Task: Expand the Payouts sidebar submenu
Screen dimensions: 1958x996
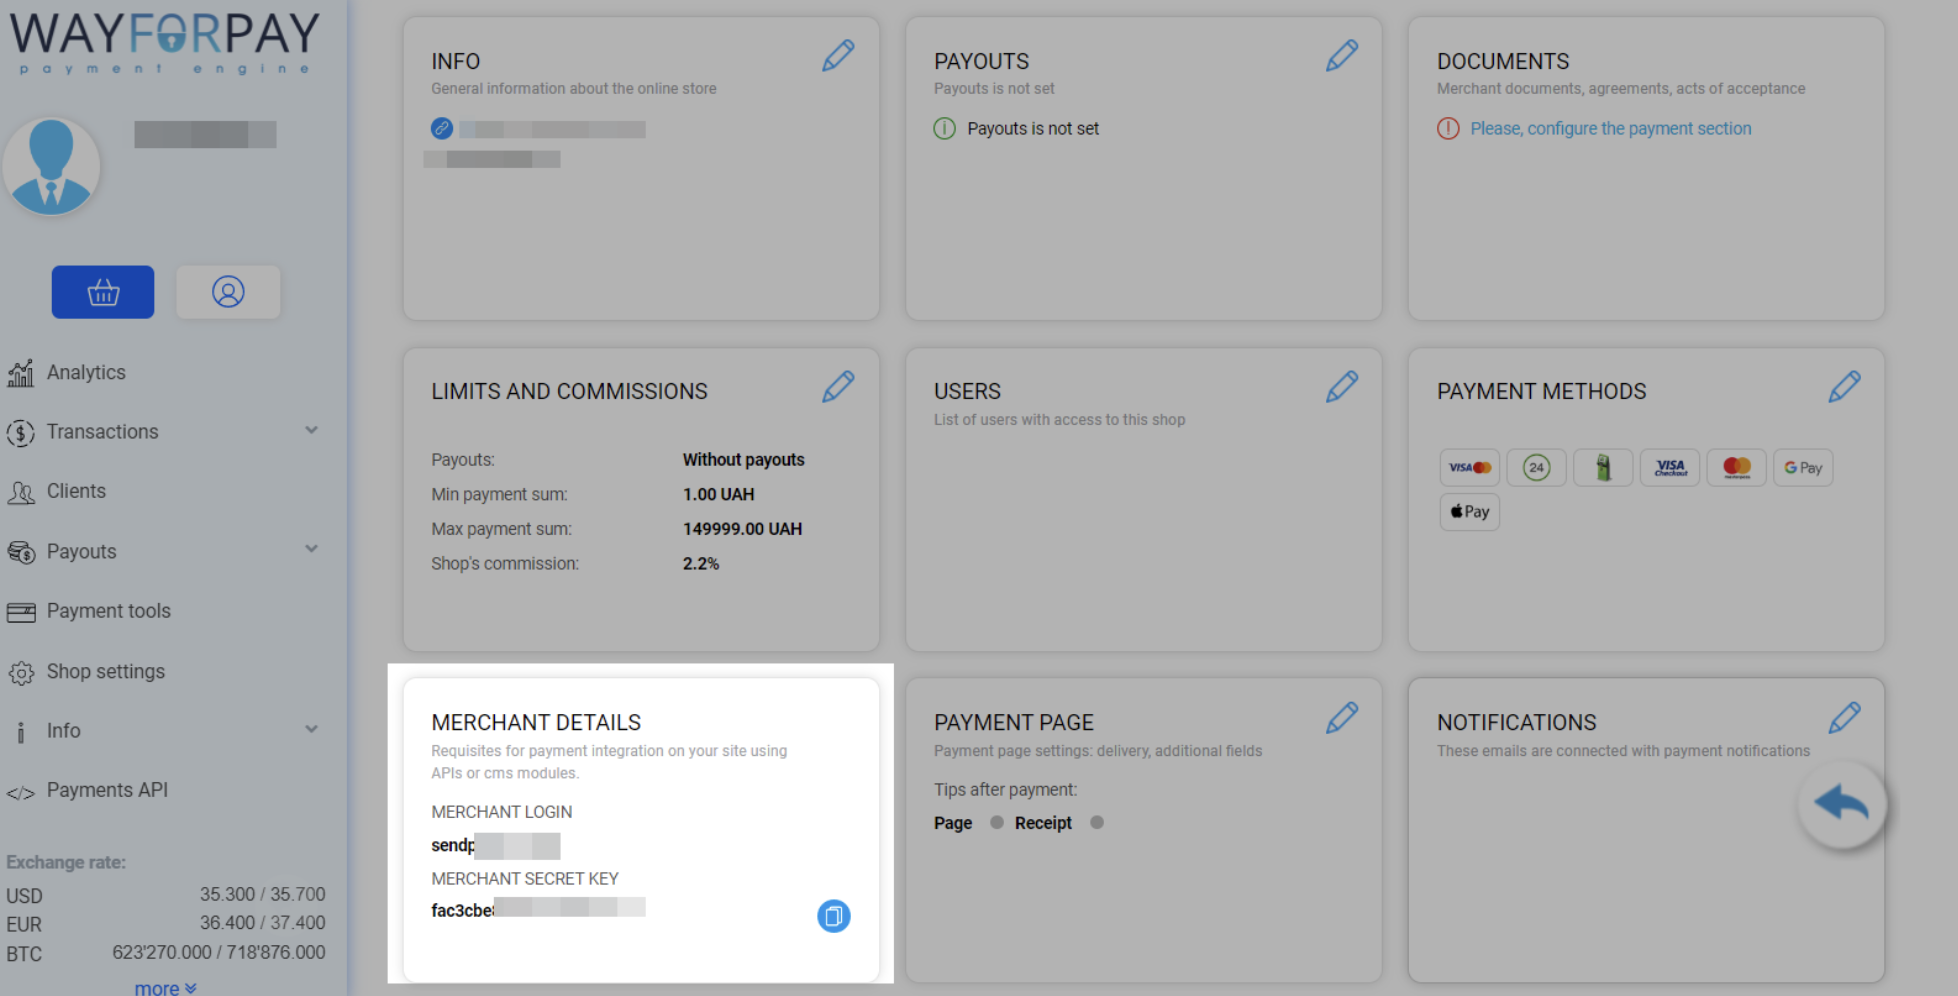Action: click(x=311, y=550)
